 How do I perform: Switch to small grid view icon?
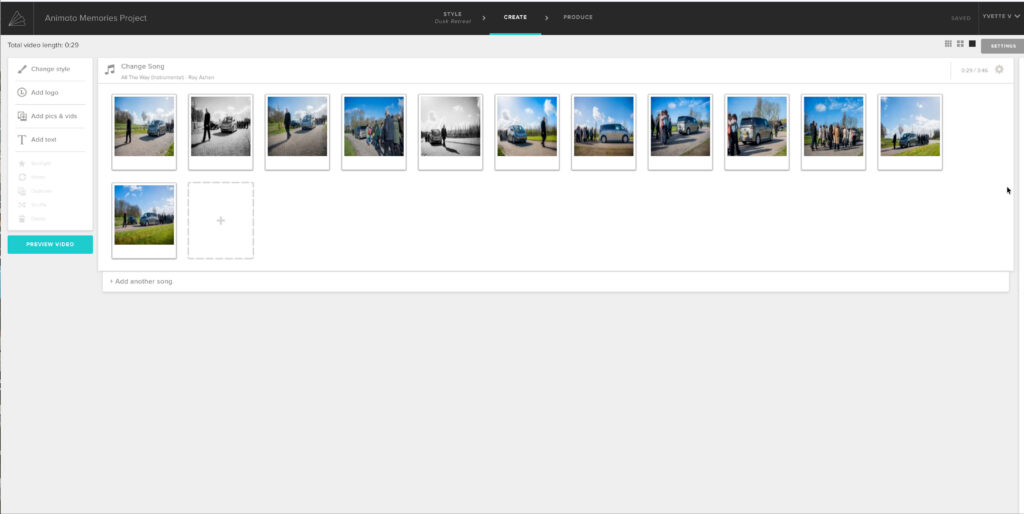pyautogui.click(x=948, y=44)
